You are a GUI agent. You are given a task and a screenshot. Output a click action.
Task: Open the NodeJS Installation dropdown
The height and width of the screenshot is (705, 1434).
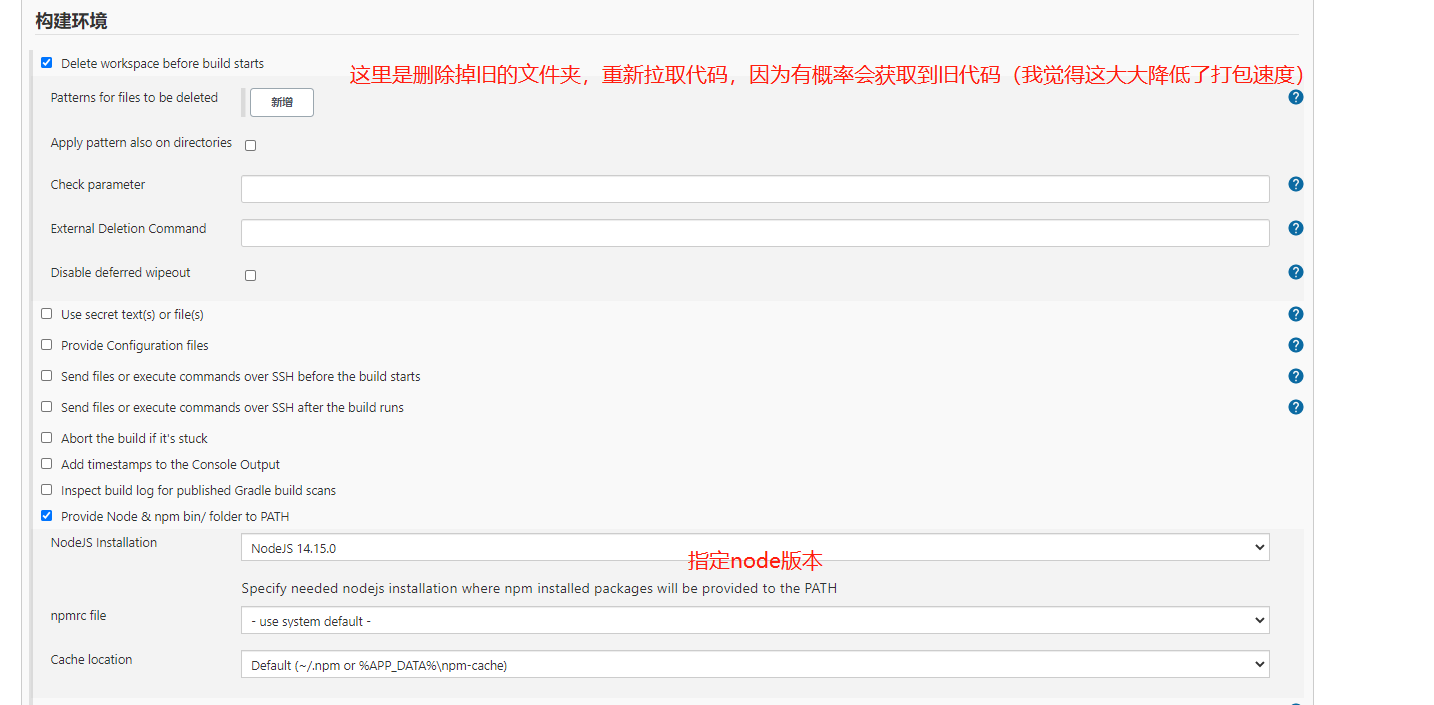pyautogui.click(x=755, y=547)
